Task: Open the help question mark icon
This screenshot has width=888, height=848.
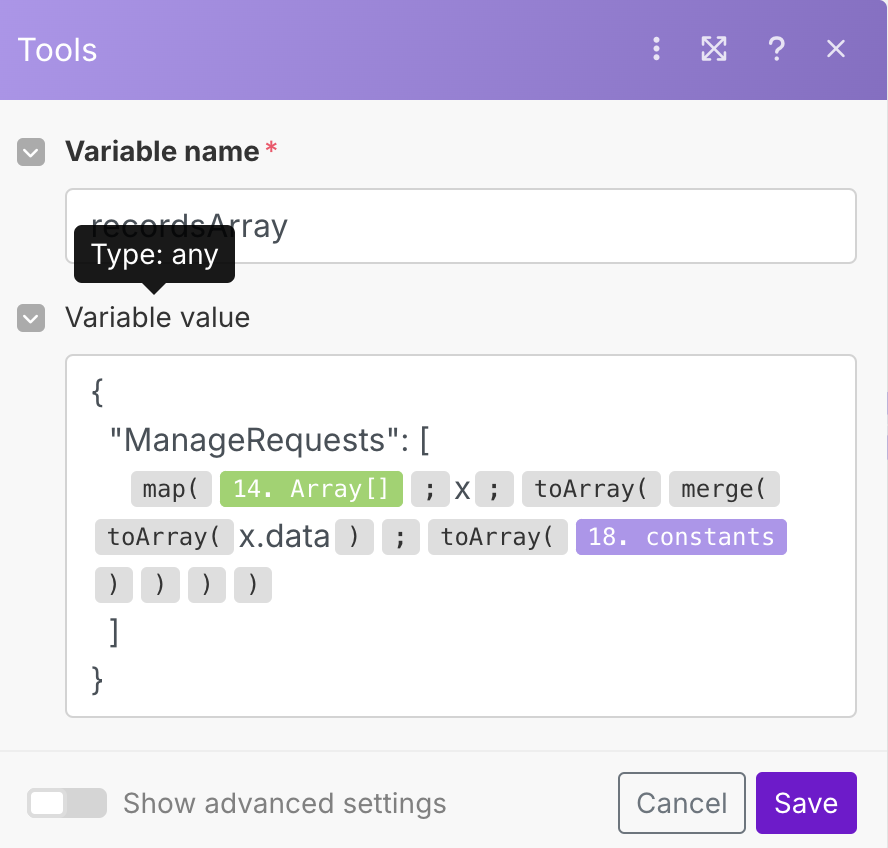Action: pyautogui.click(x=776, y=49)
